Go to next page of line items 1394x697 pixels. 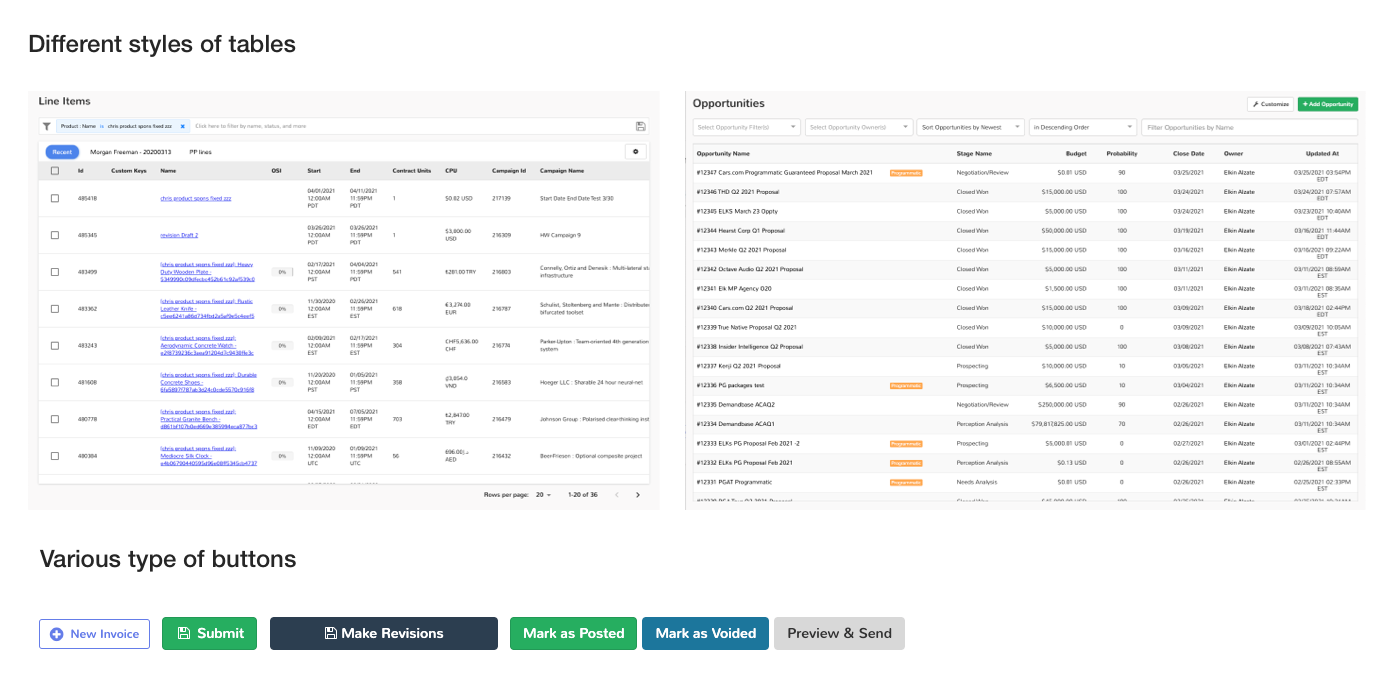point(638,495)
